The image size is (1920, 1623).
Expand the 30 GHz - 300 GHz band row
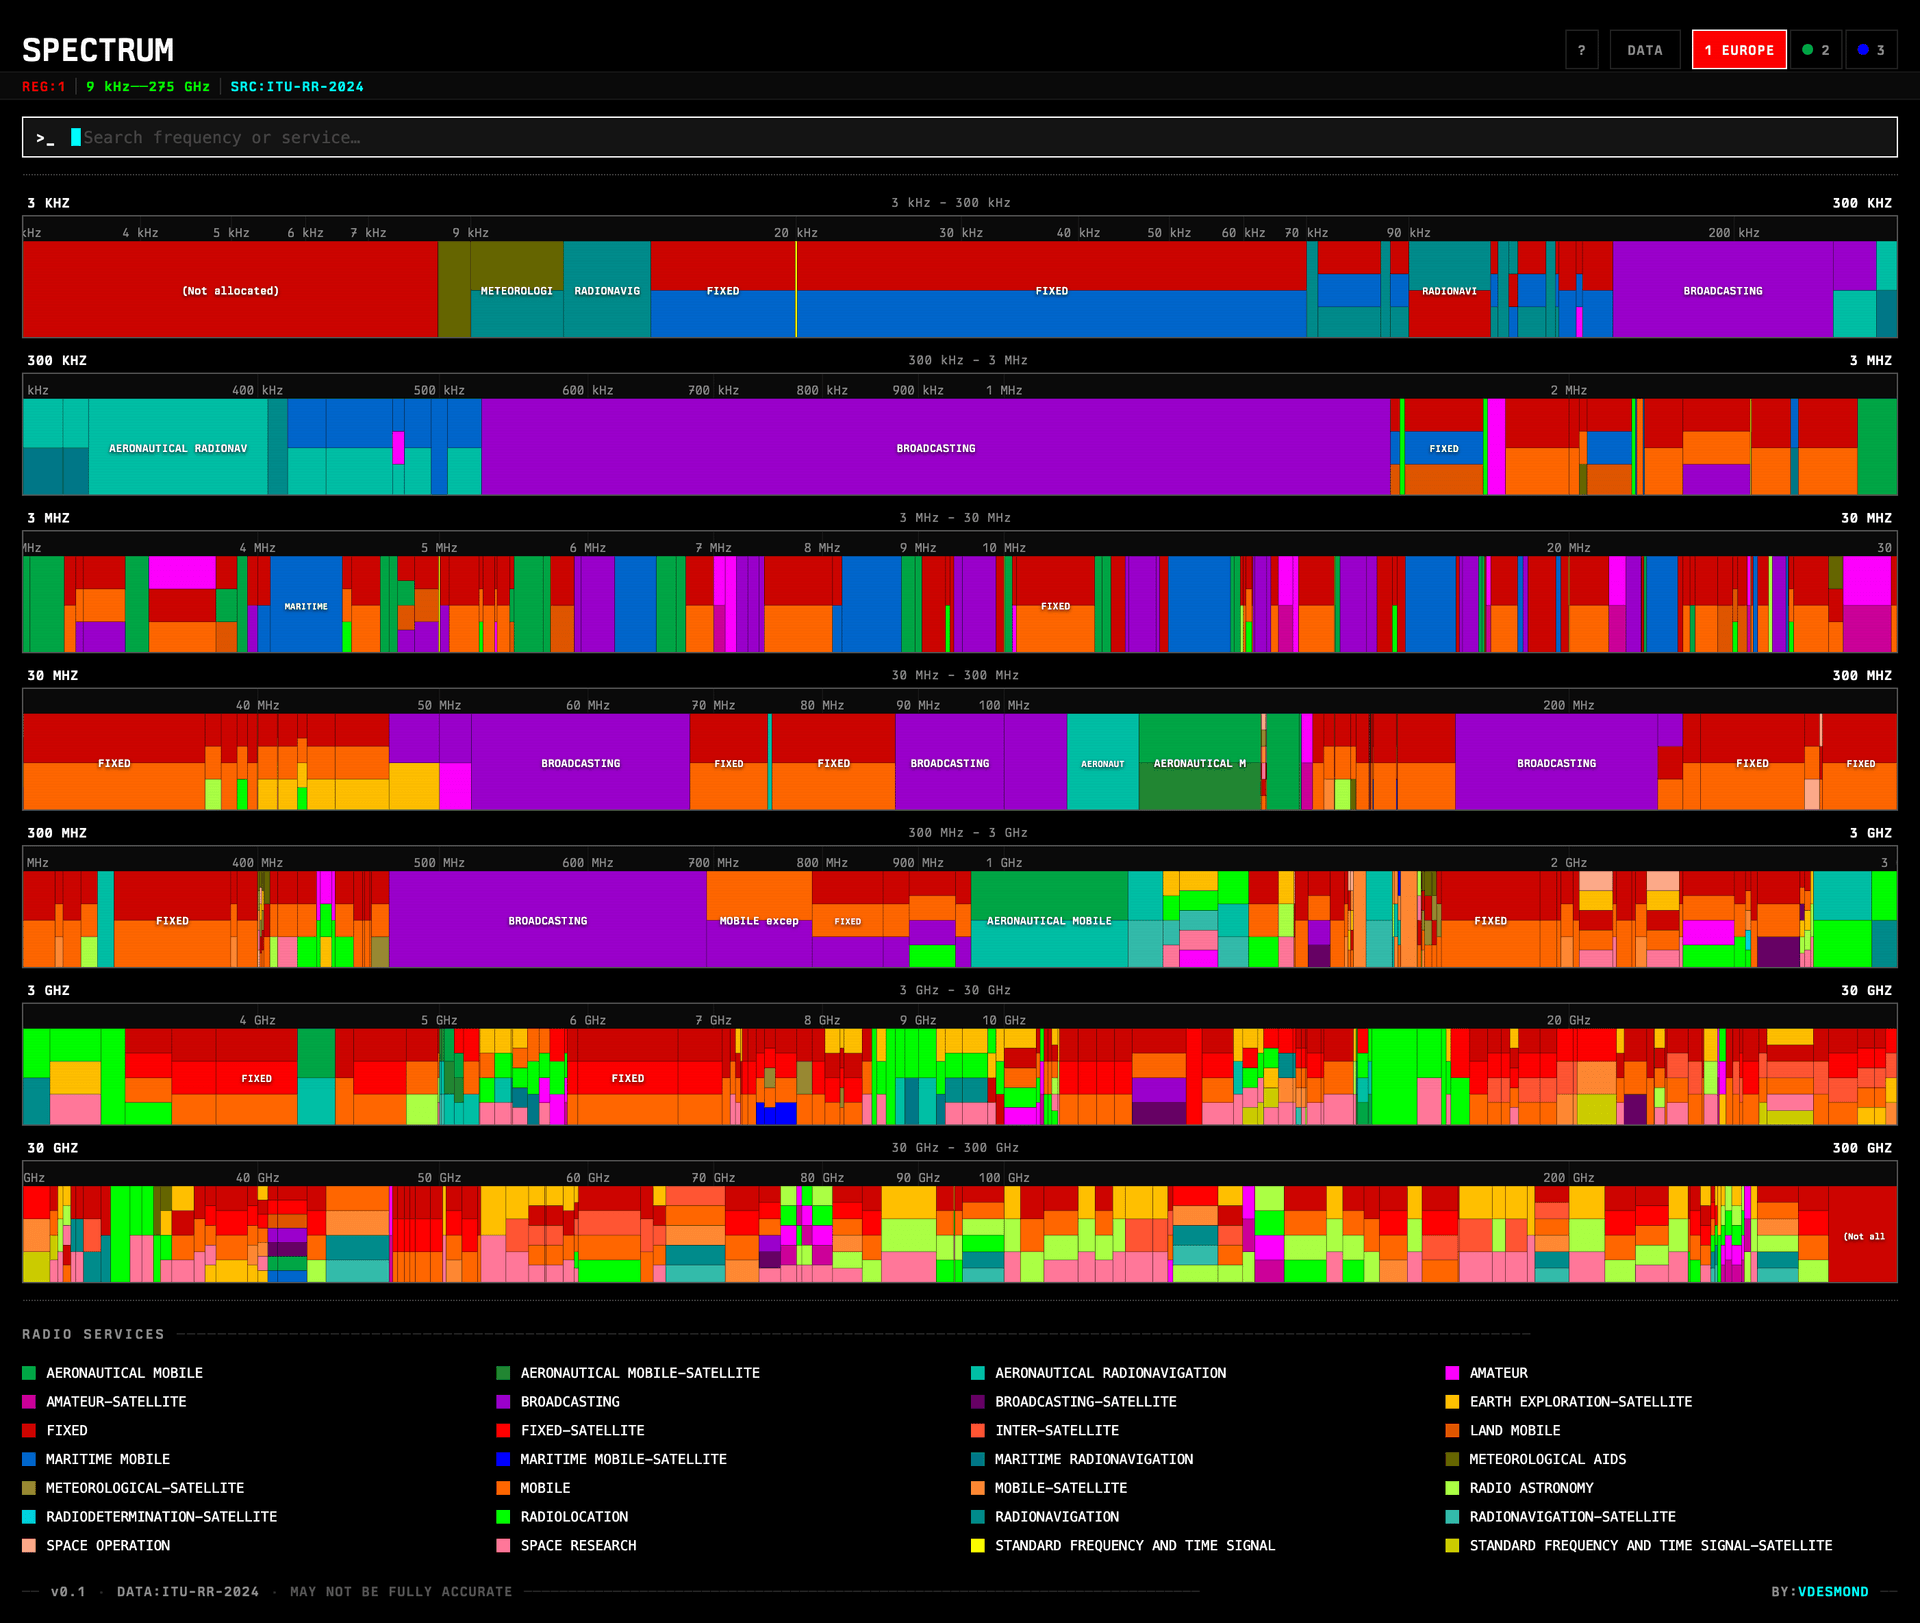tap(951, 1147)
